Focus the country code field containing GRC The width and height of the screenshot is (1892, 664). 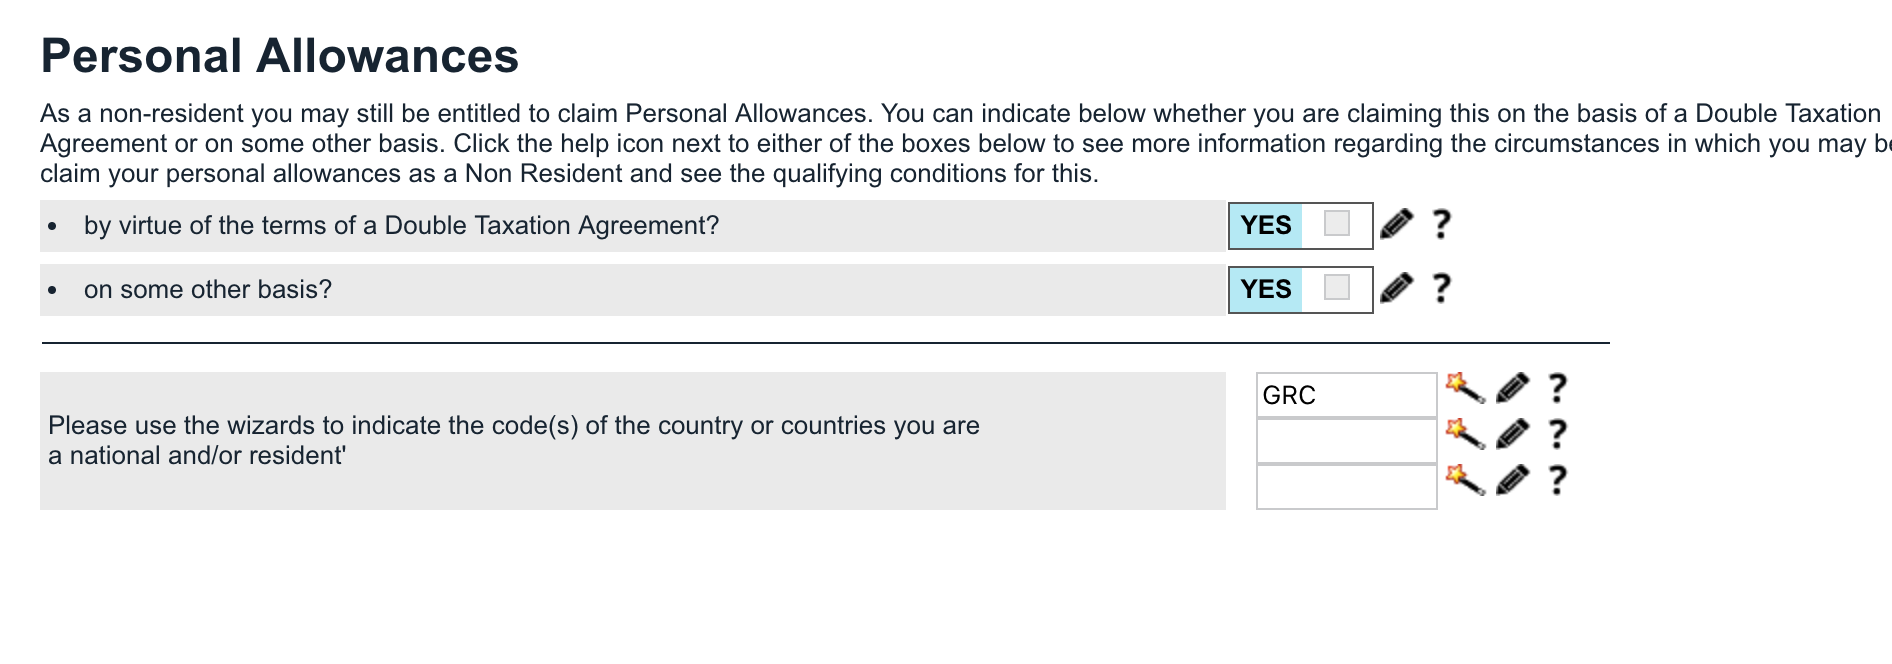coord(1346,395)
